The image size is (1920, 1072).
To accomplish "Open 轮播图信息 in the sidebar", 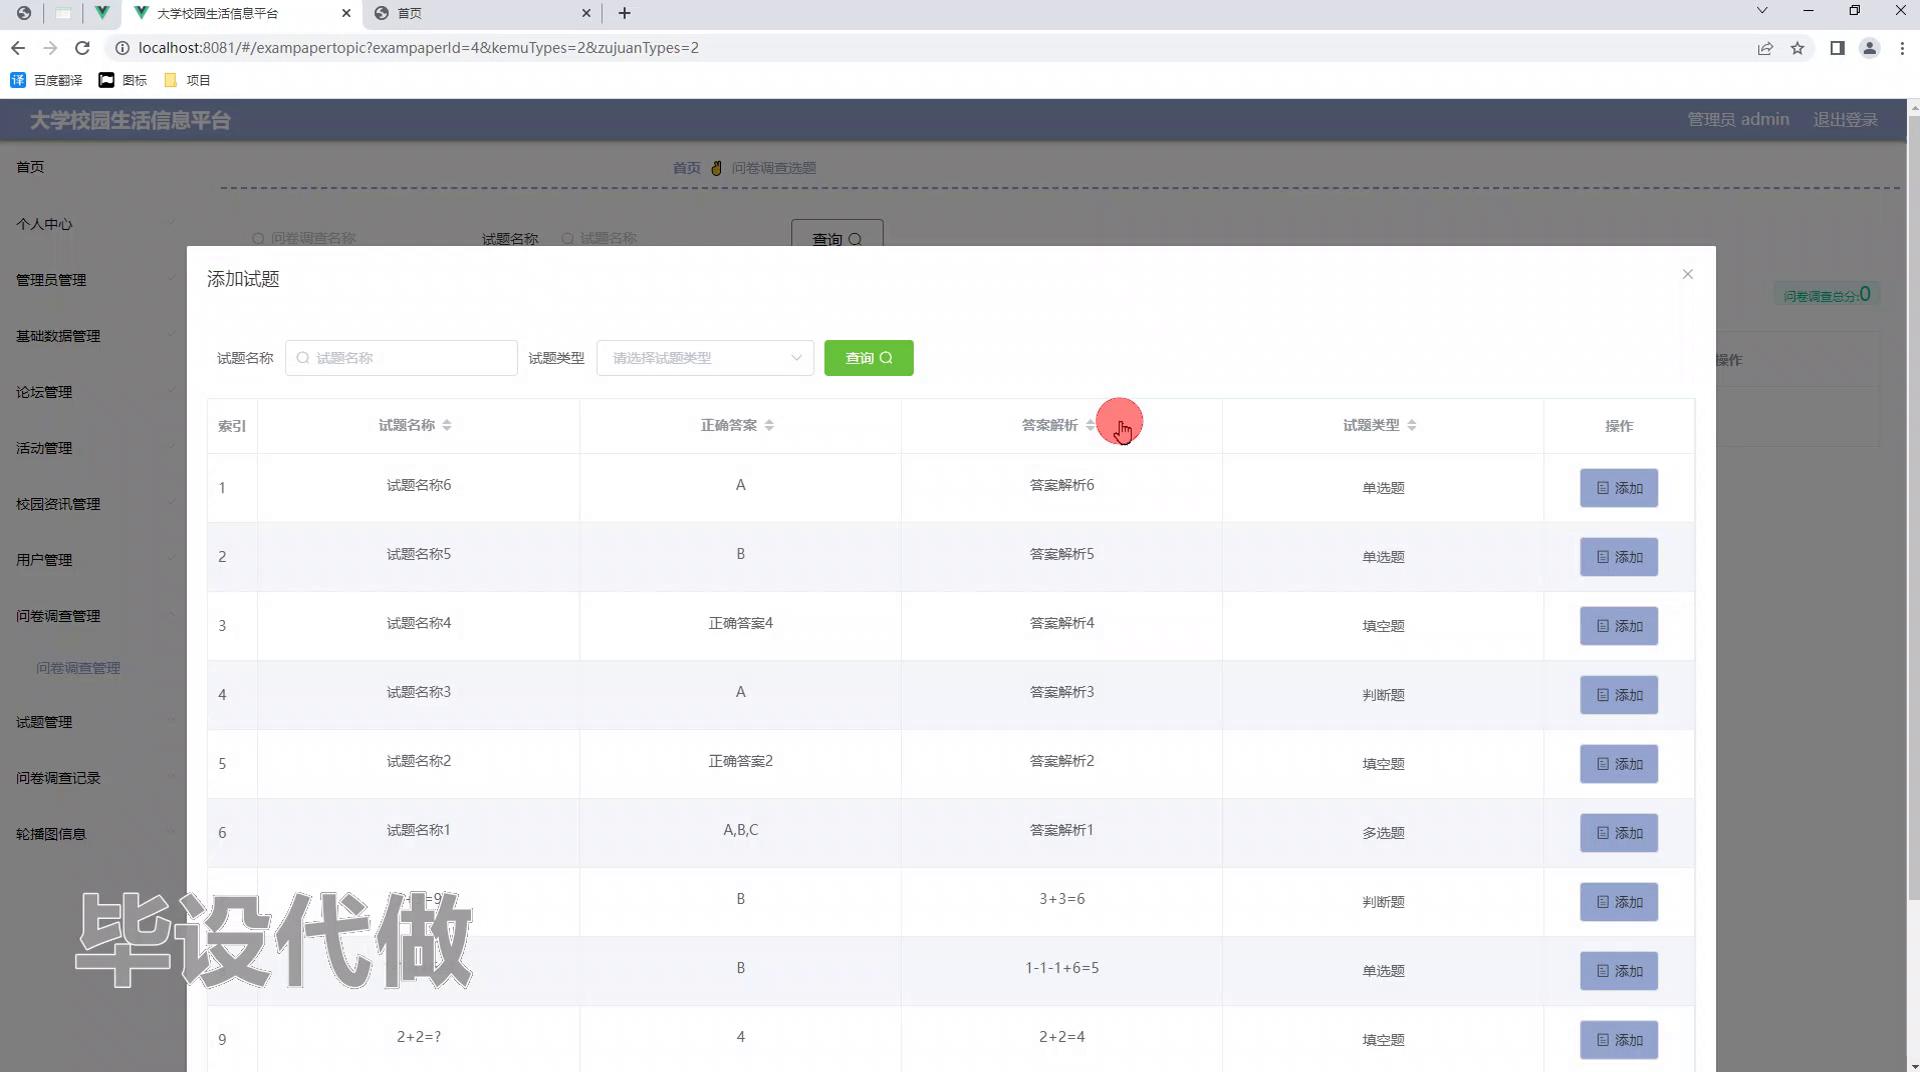I will [51, 834].
